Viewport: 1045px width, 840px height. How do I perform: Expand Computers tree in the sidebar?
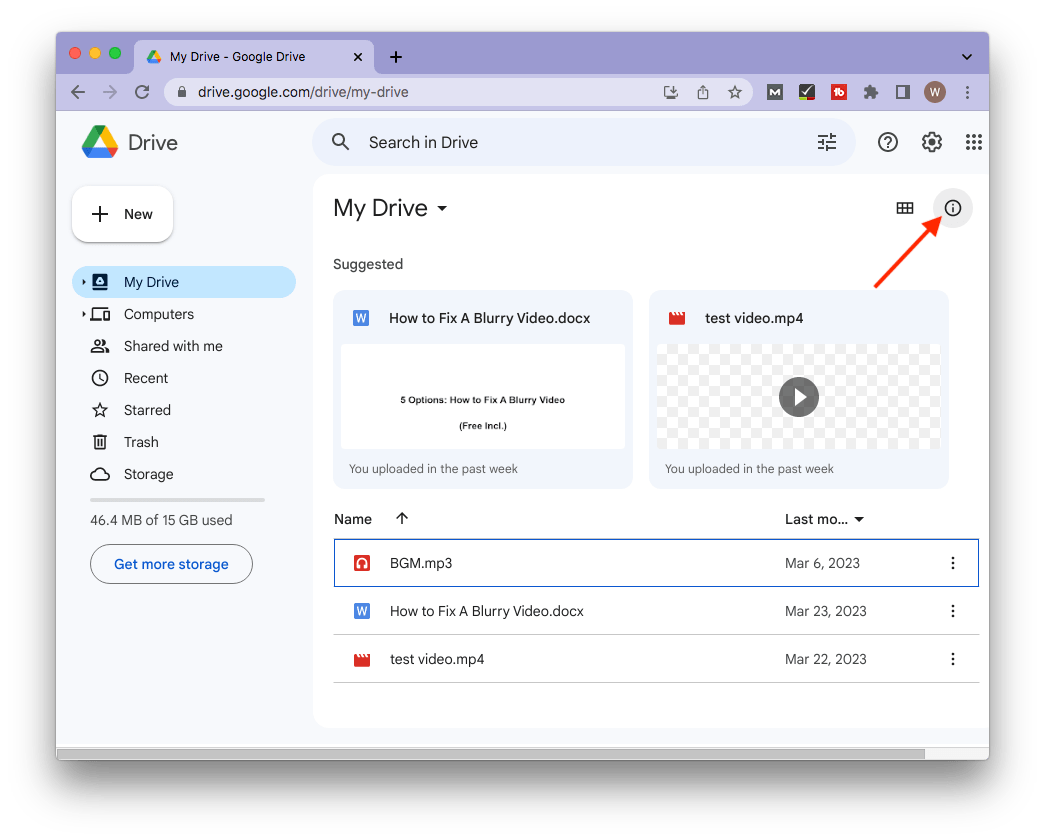coord(84,314)
